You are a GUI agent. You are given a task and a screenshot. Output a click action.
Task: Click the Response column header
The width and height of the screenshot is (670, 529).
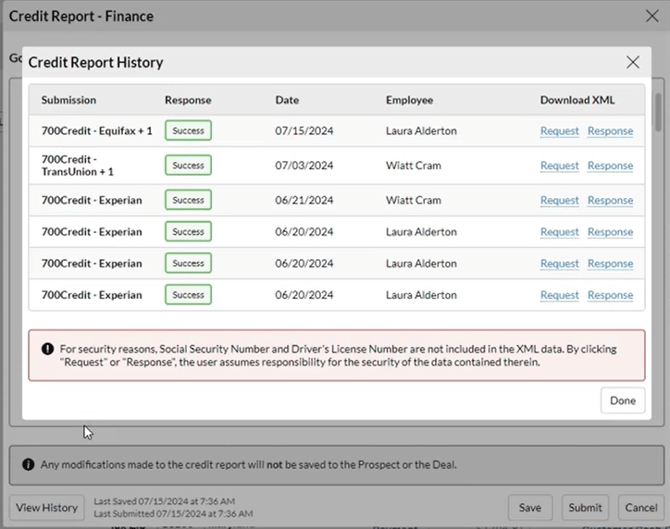pyautogui.click(x=188, y=100)
